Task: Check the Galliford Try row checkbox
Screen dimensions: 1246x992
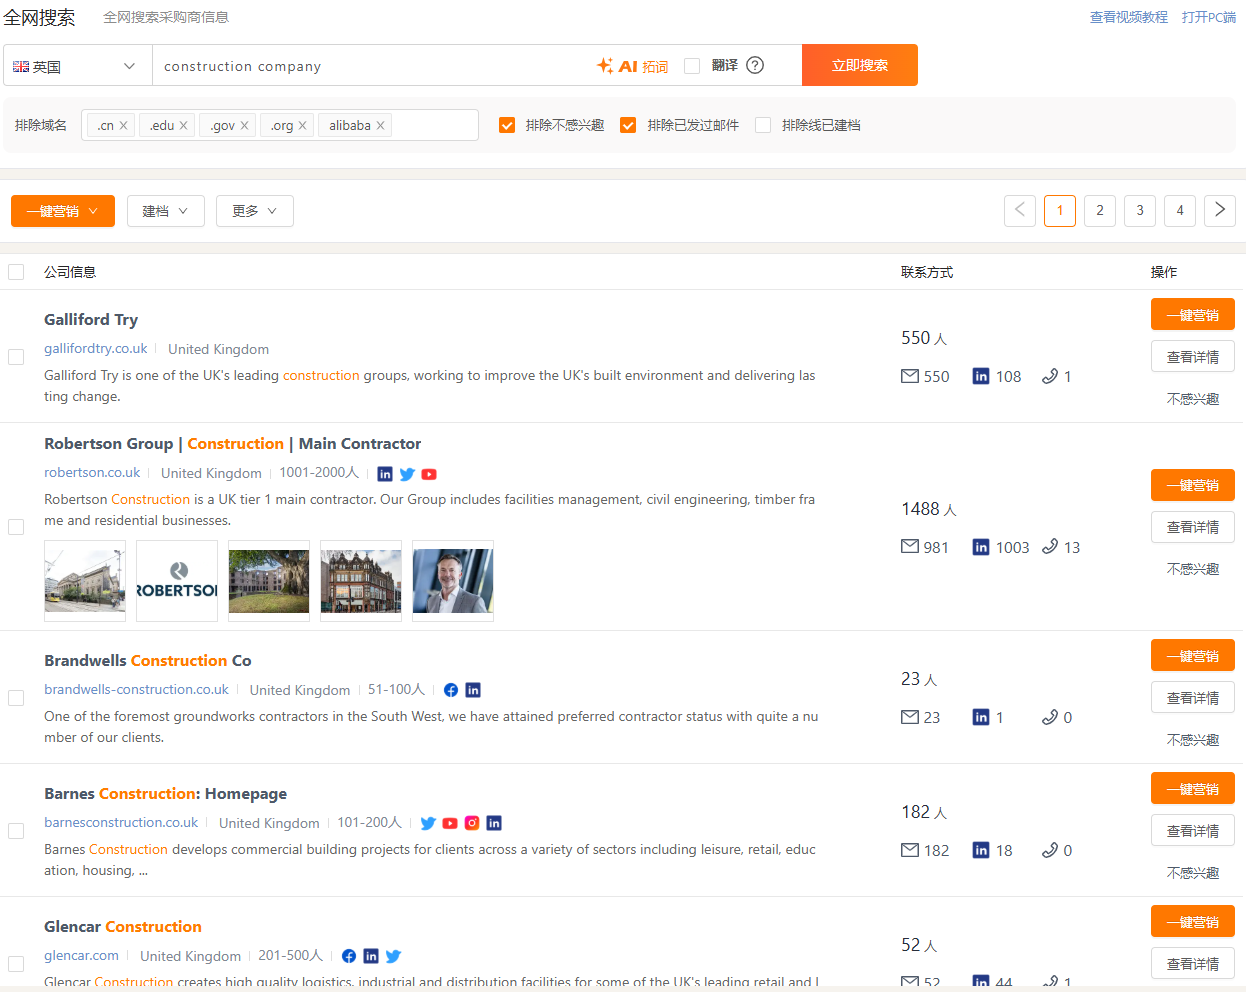Action: click(16, 357)
